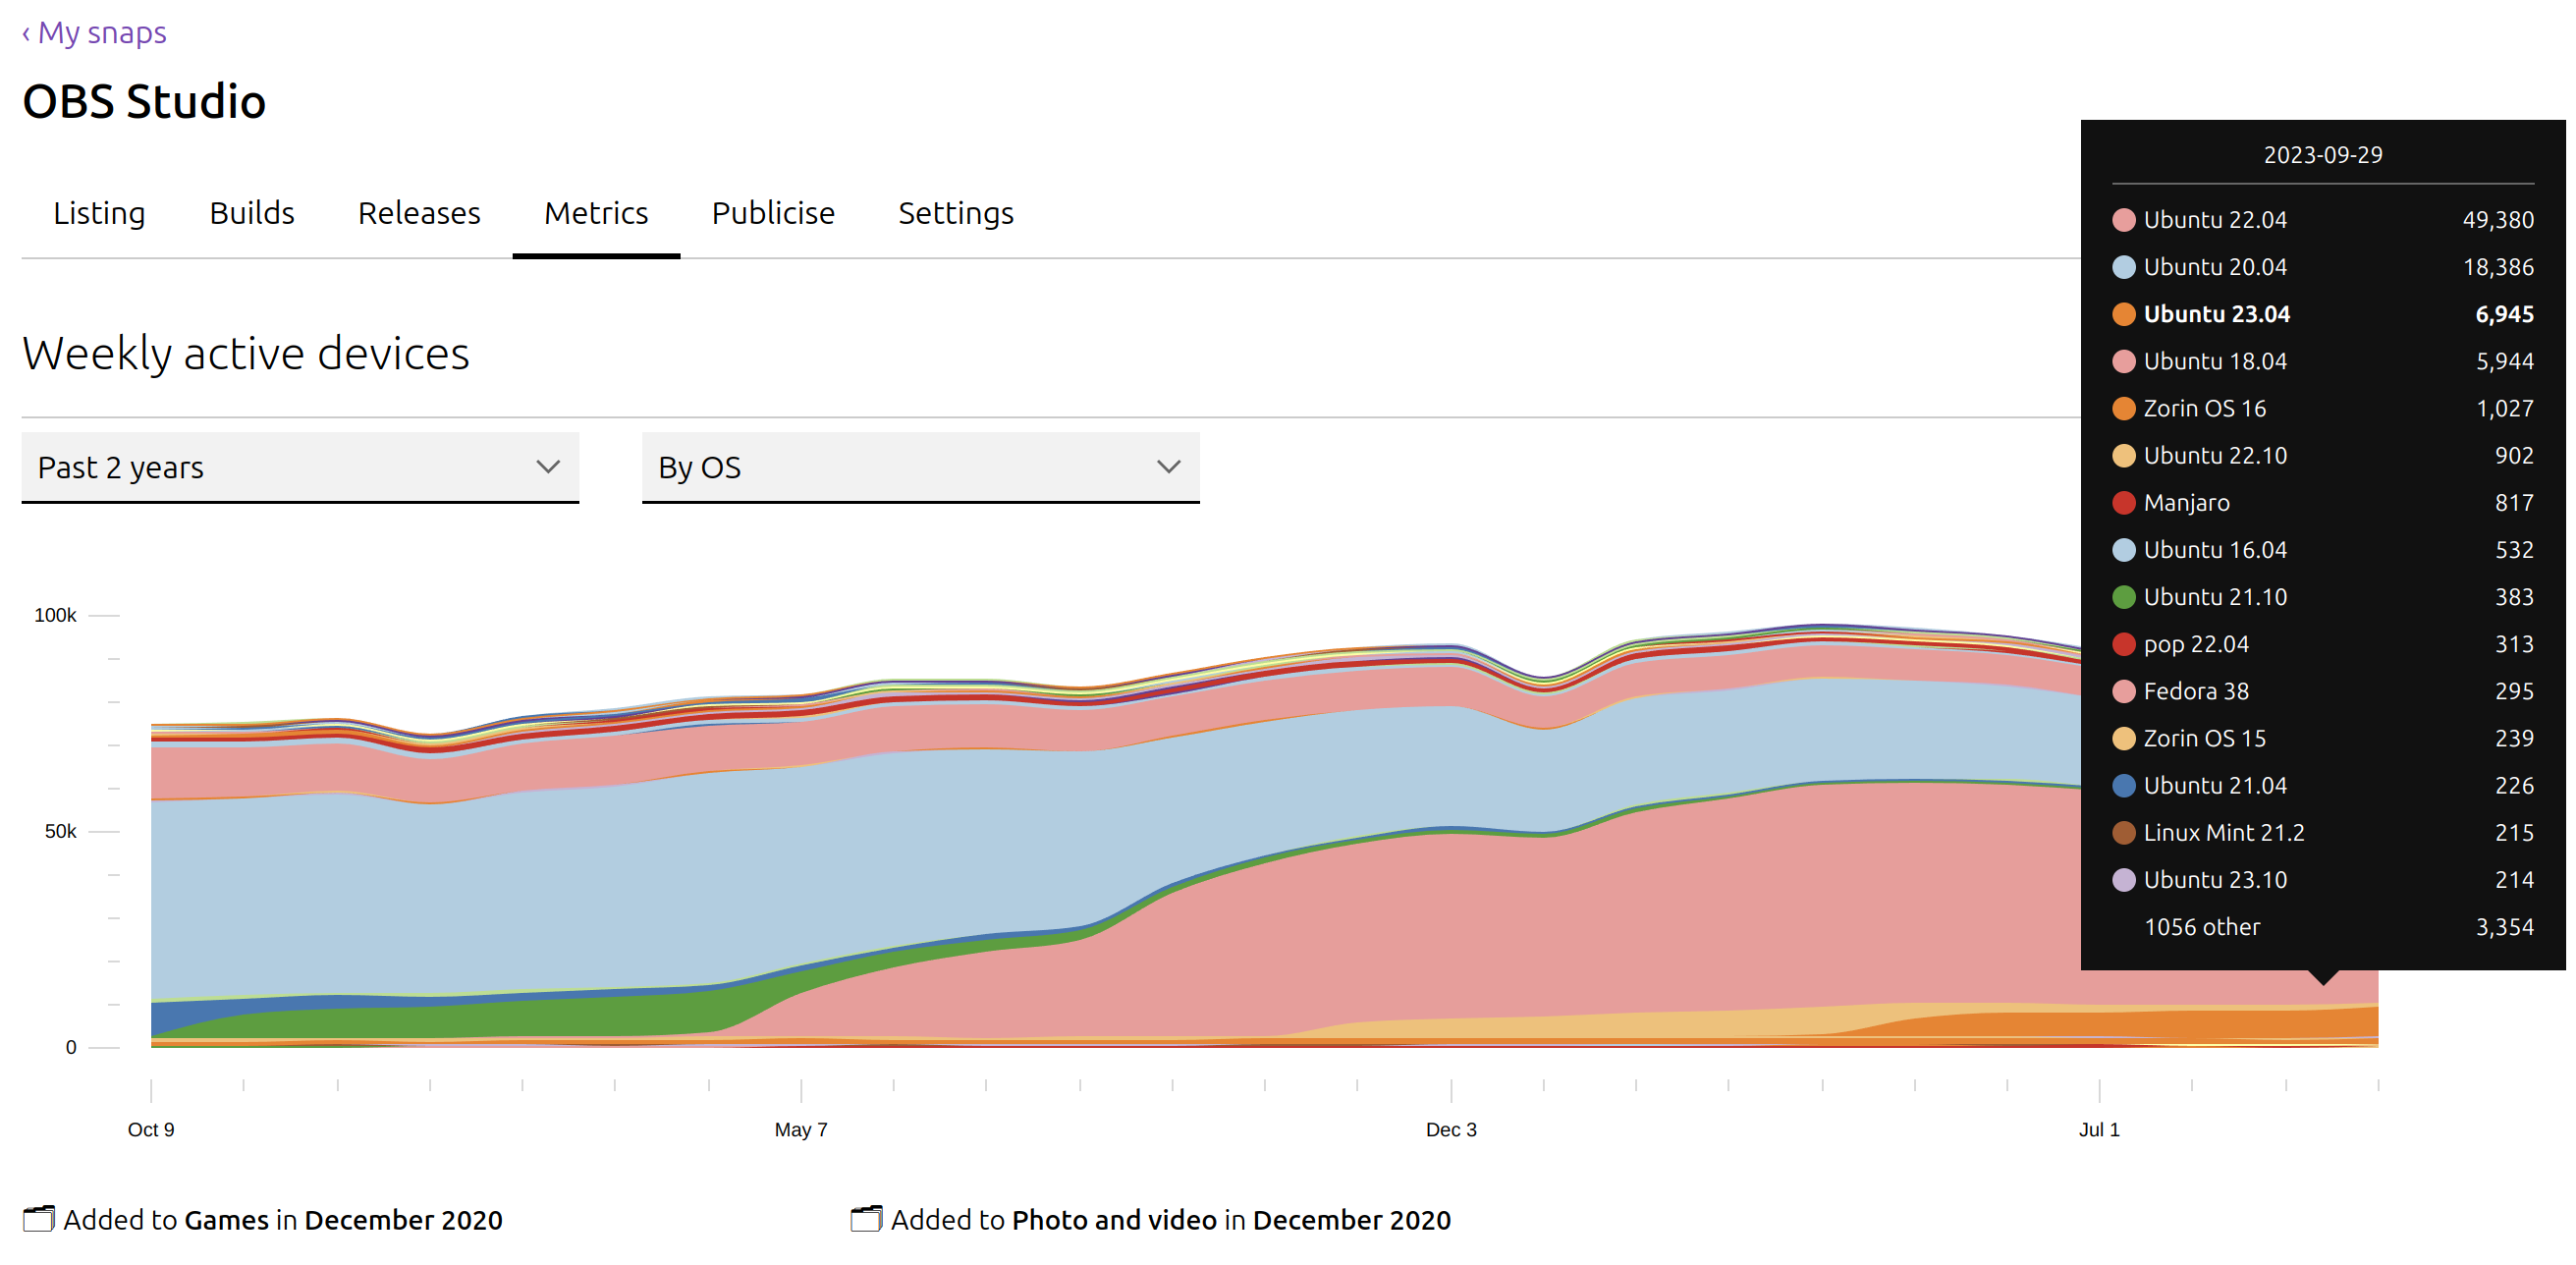Click the Ubuntu 23.04 orange swatch

2124,314
